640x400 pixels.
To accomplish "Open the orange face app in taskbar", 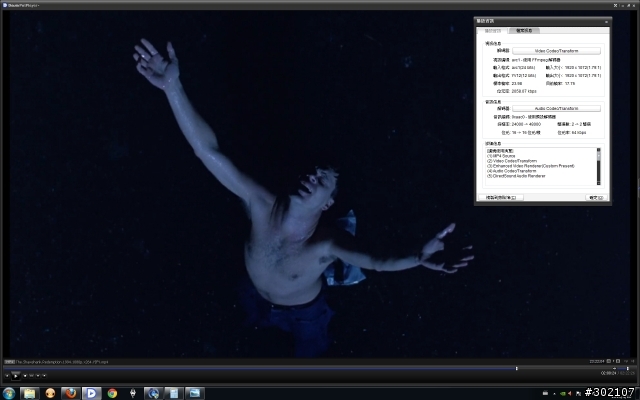I will click(x=50, y=393).
